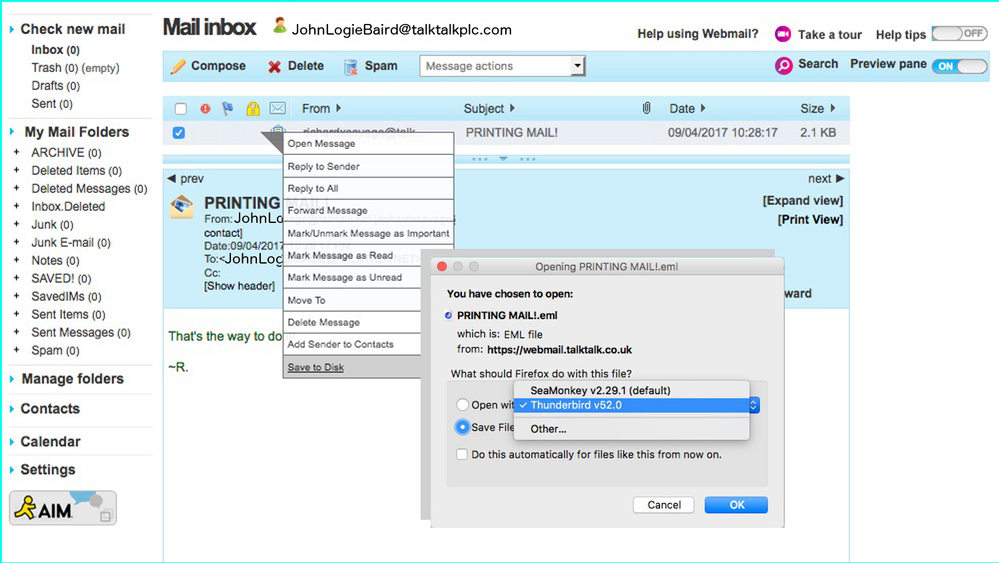Select SeaMonkey v2.29.1 (default) option

631,390
